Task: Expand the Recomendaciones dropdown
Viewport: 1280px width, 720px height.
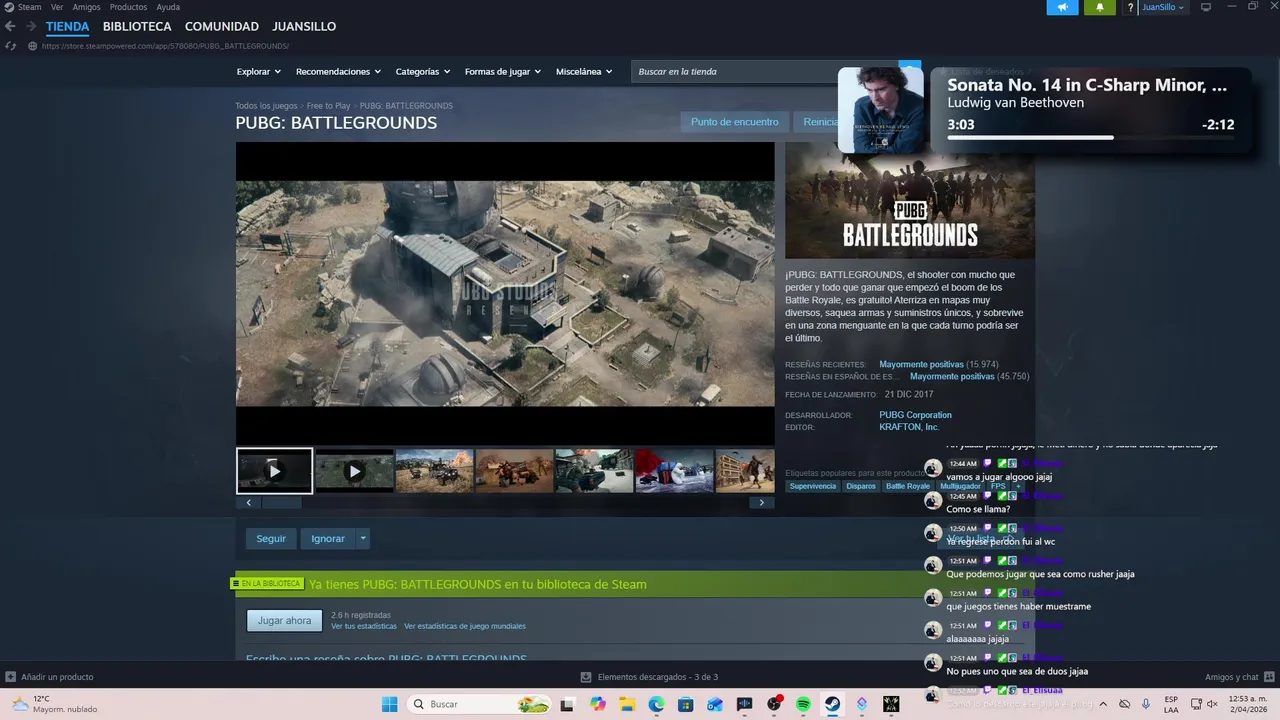Action: [x=338, y=72]
